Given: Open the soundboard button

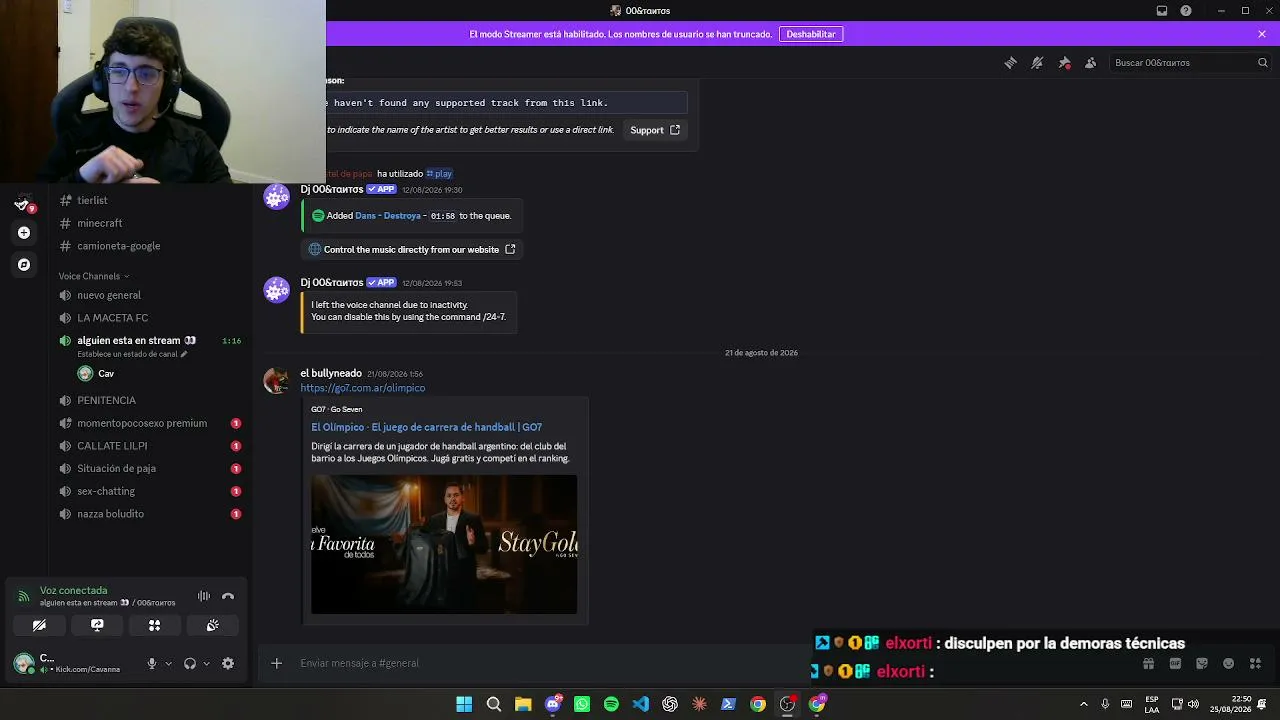Looking at the screenshot, I should coord(213,625).
